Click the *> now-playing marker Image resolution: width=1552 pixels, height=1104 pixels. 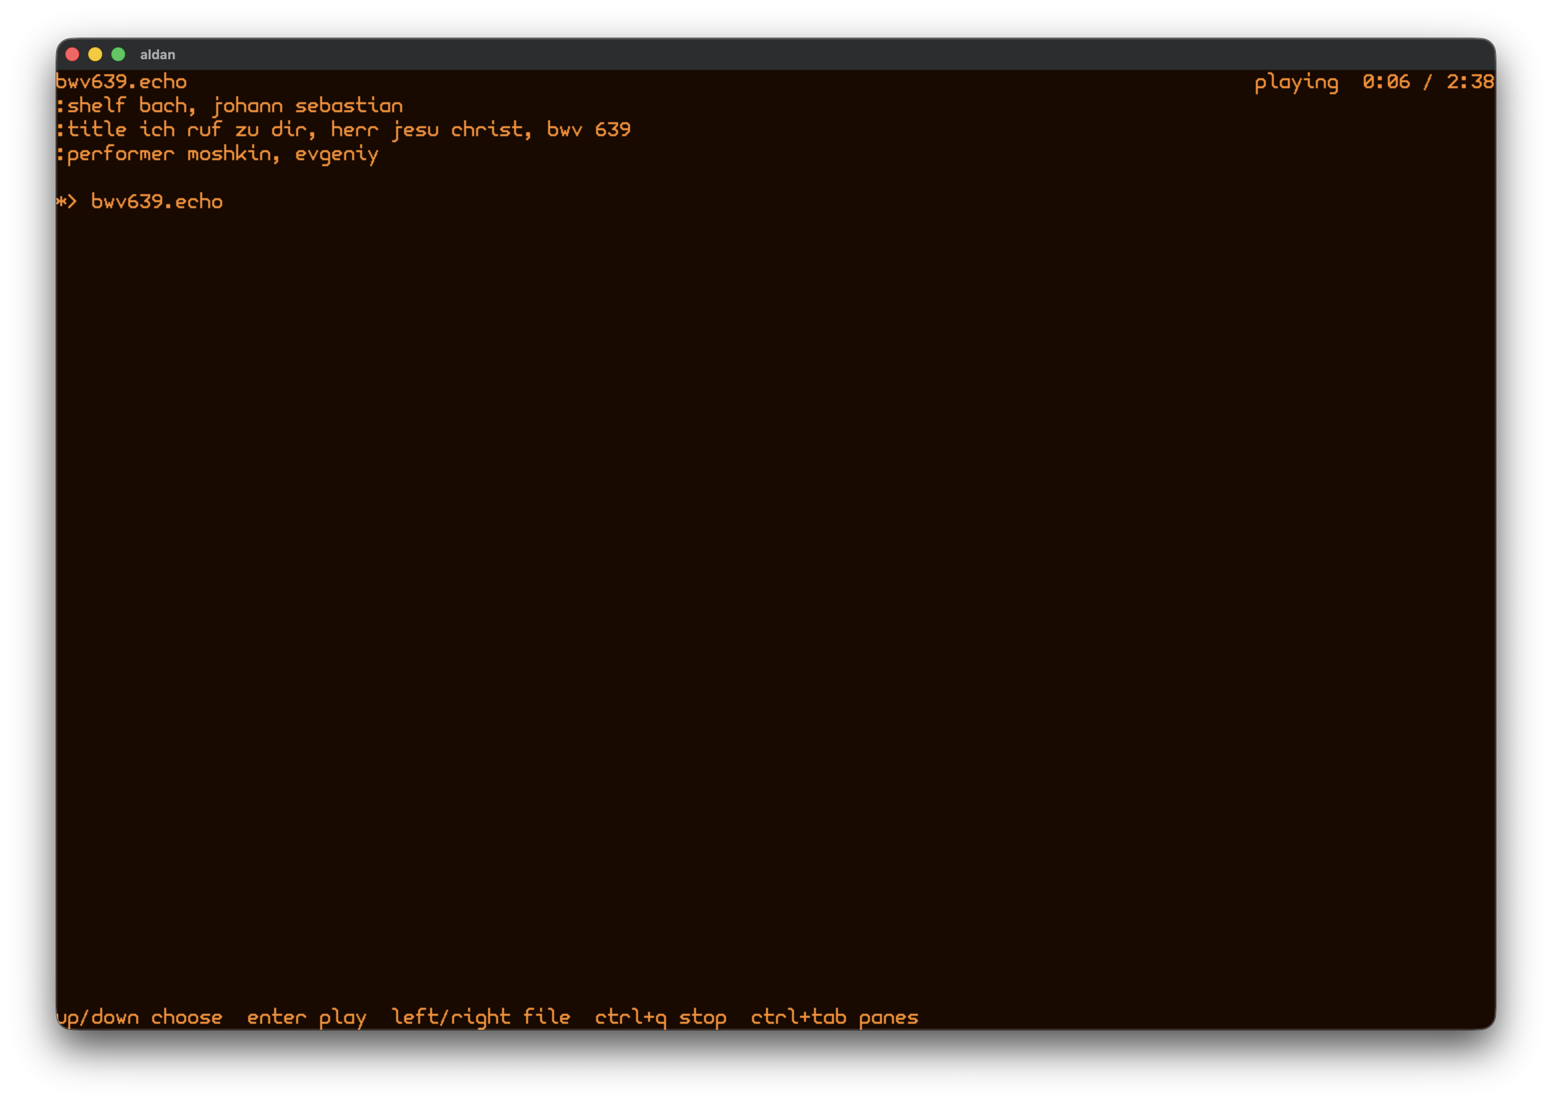pos(67,201)
